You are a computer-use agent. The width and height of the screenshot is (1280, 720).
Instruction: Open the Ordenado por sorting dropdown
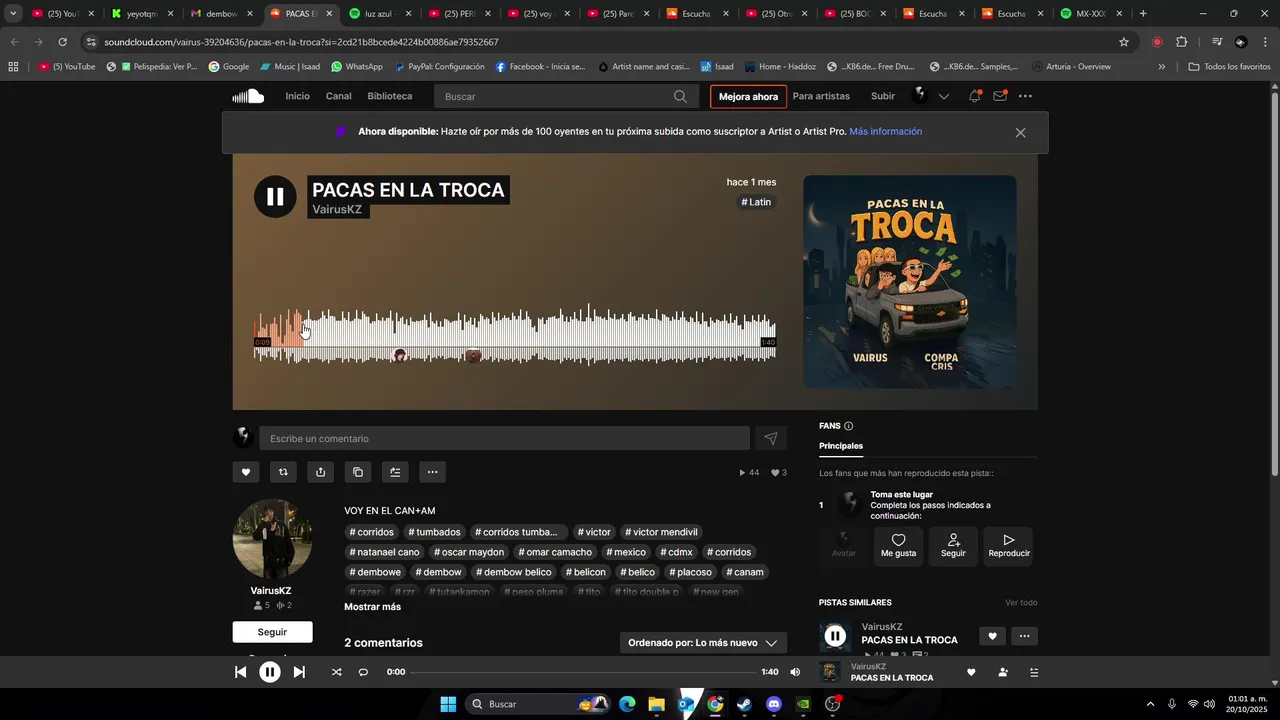(703, 643)
